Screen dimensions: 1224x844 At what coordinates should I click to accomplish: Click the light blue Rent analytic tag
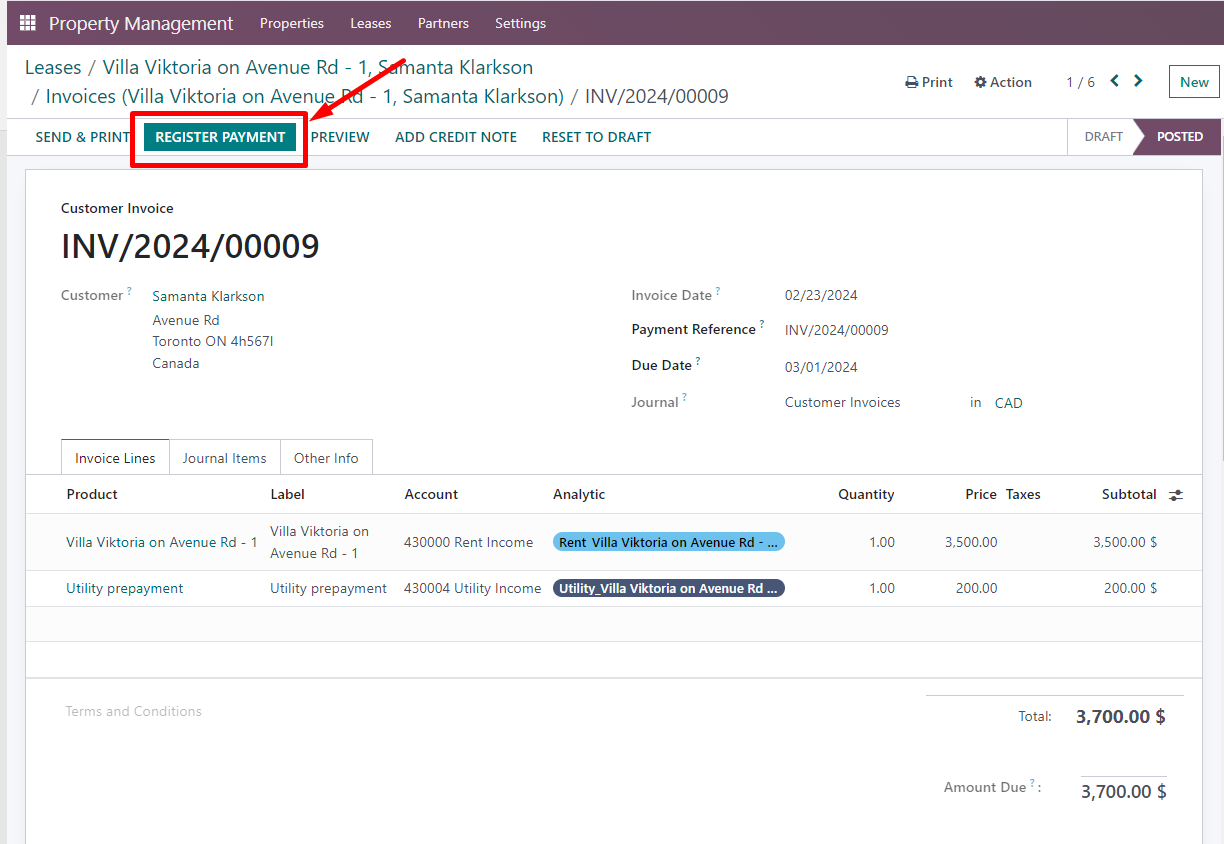pos(669,542)
